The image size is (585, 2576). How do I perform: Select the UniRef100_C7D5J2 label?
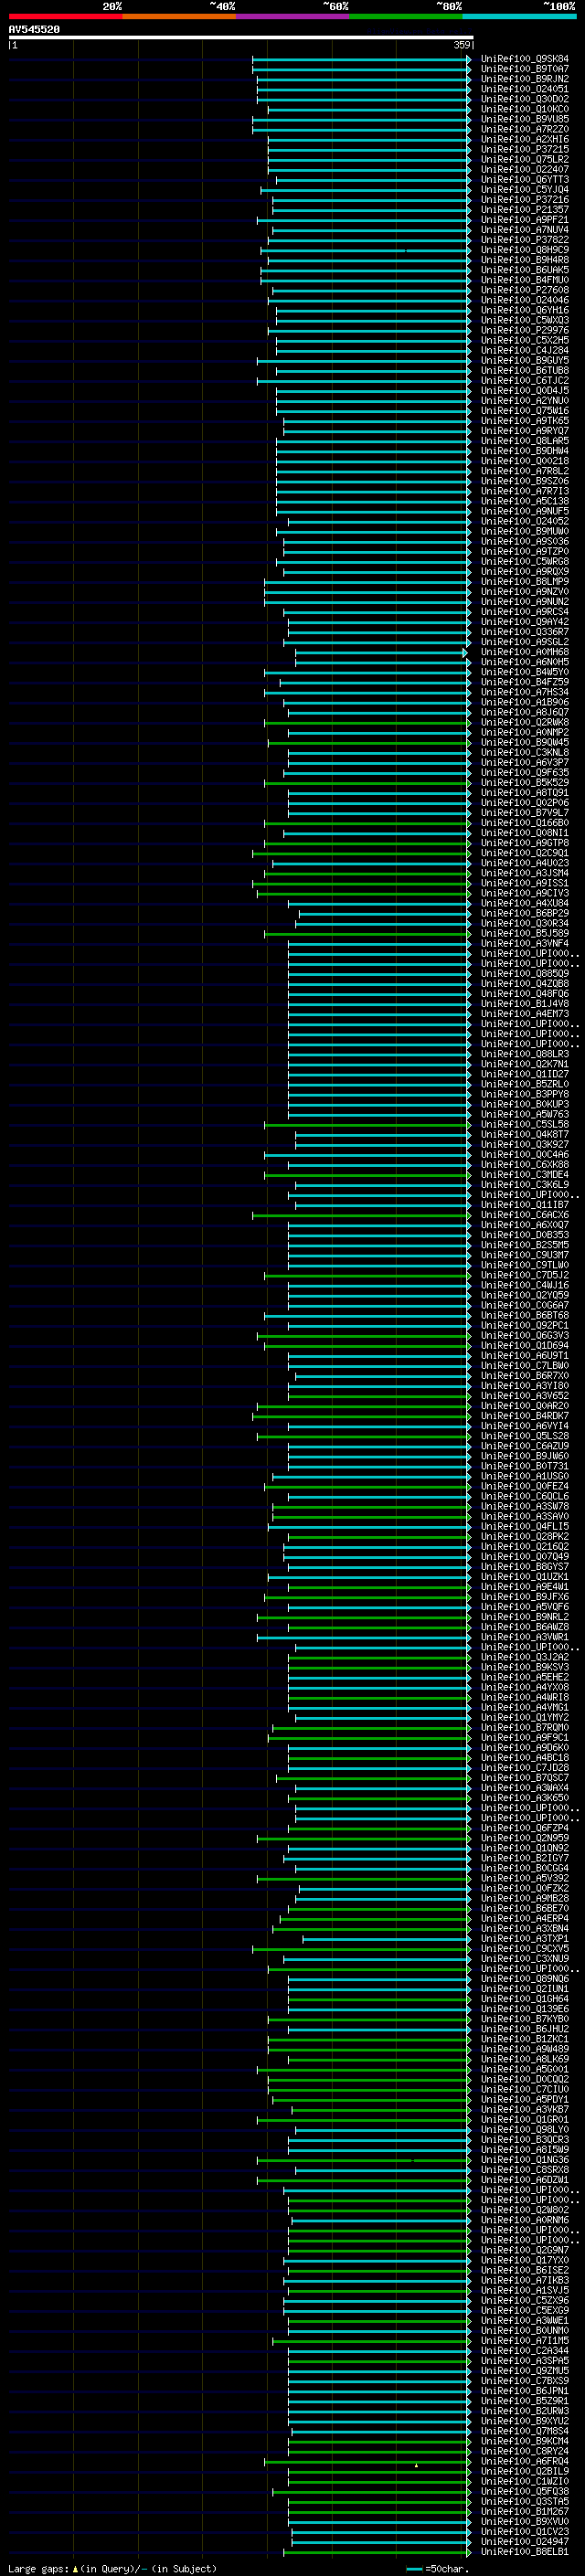click(525, 1275)
